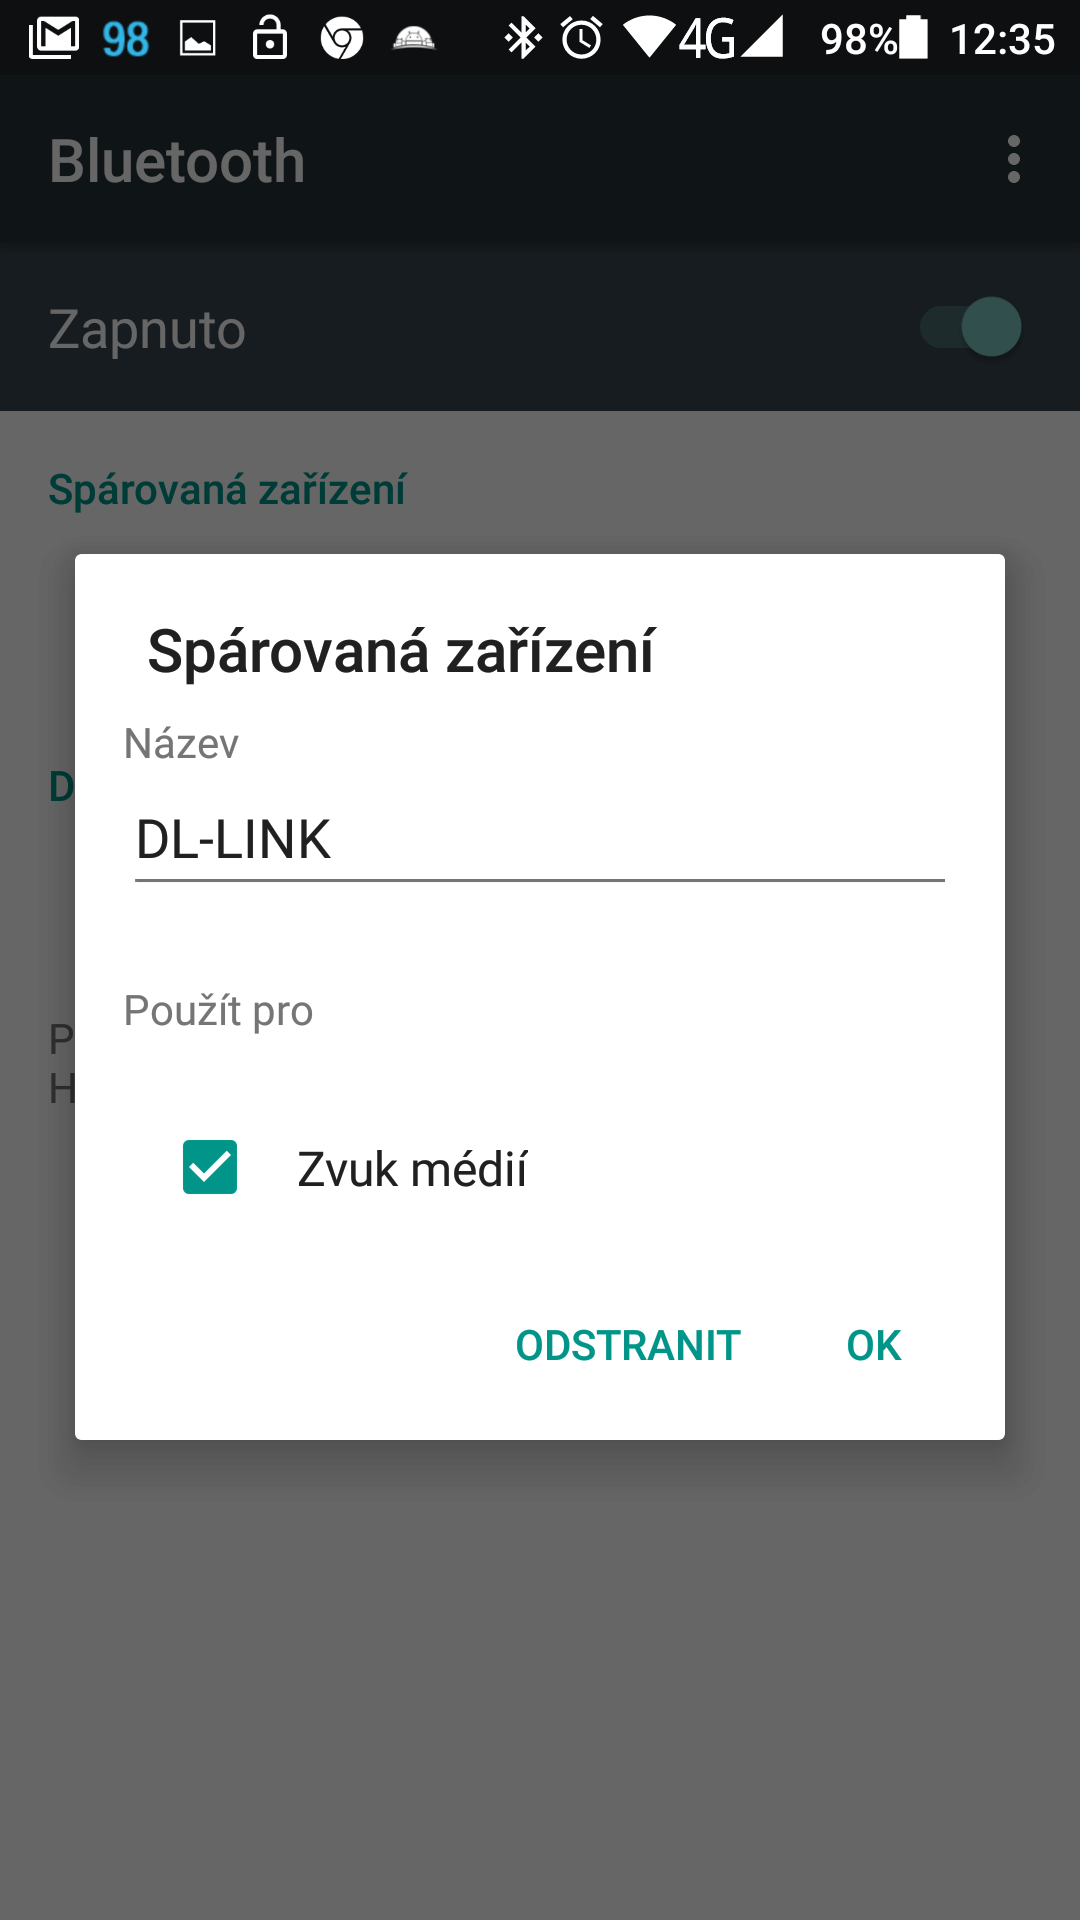Tap the Zvuk médií label

412,1169
